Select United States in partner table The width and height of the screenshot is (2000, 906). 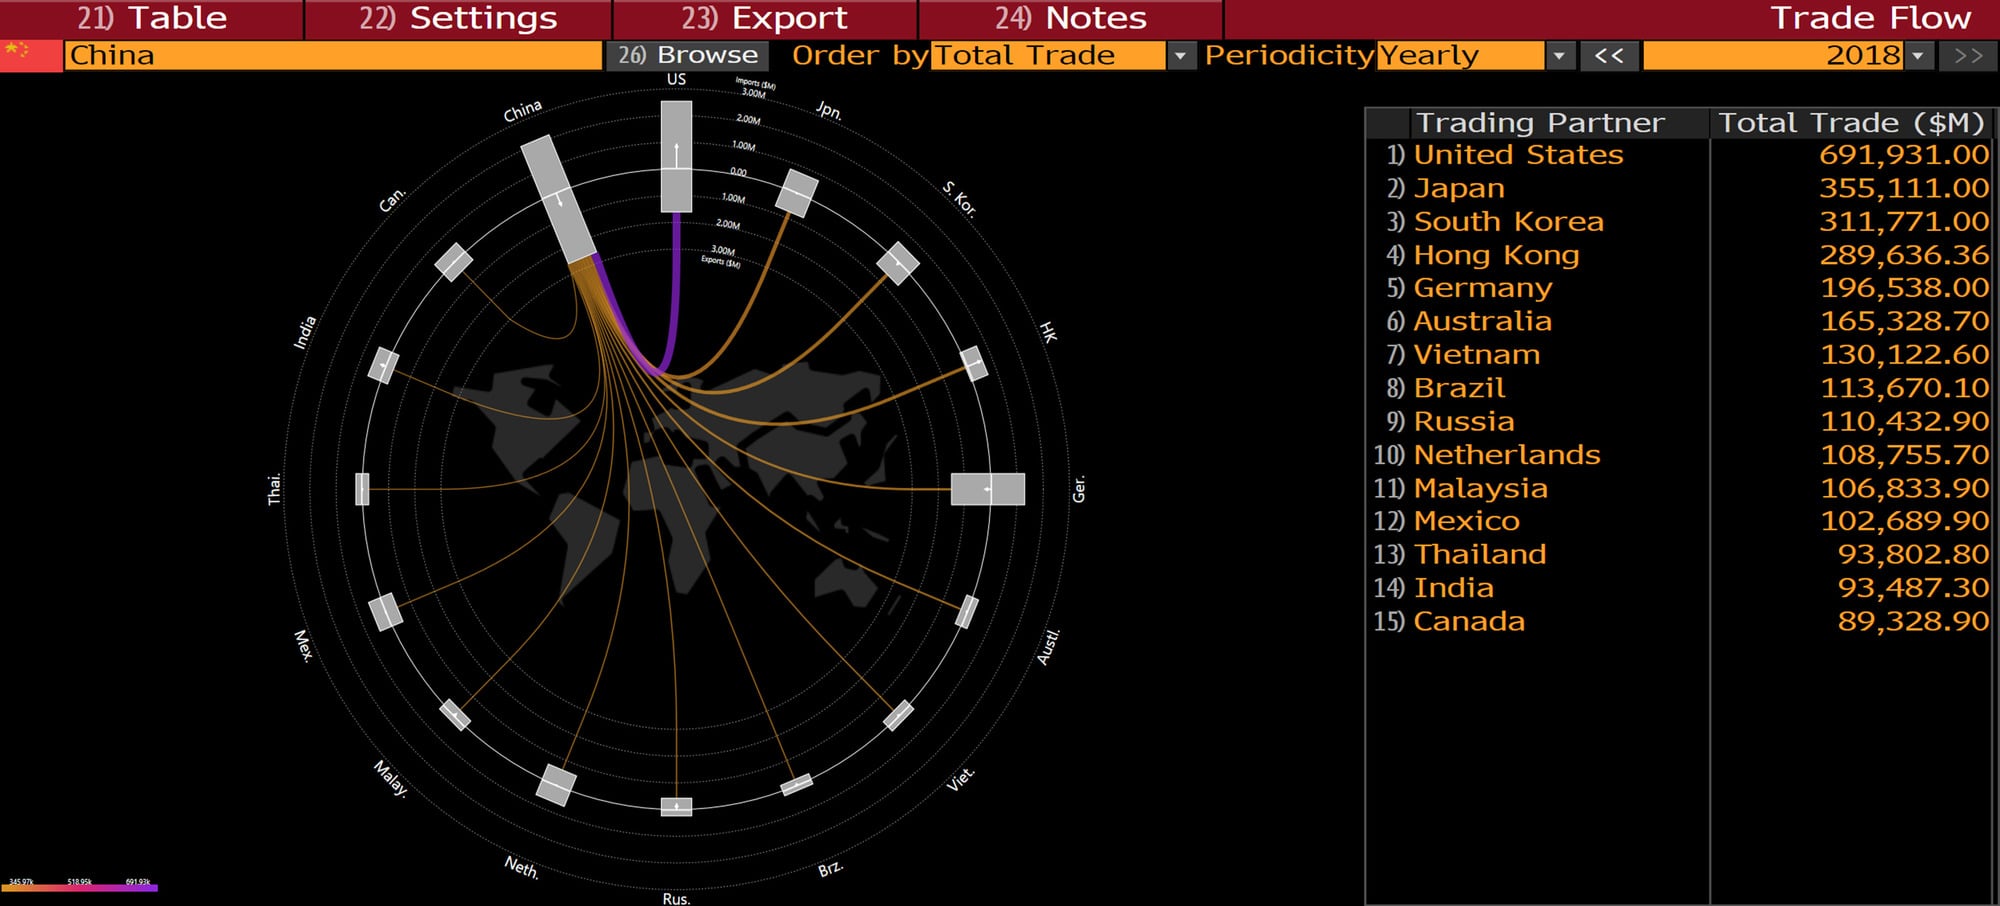coord(1518,155)
